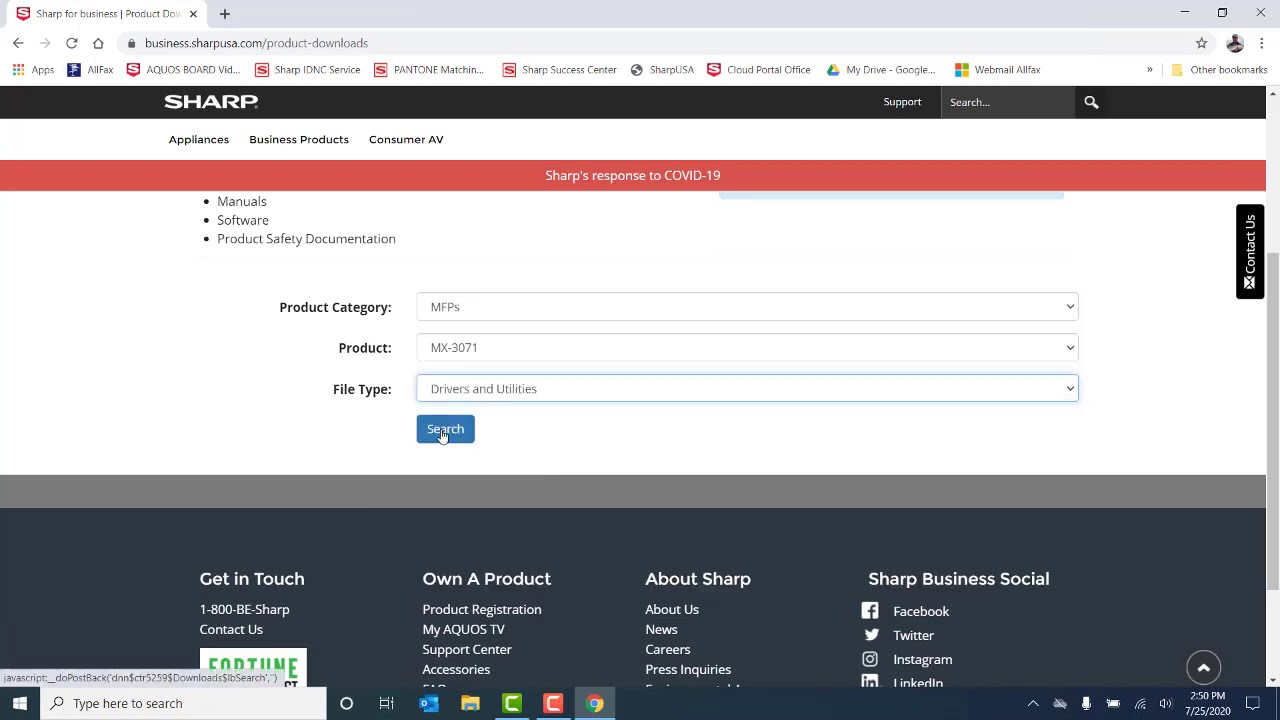Click the Instagram icon
The image size is (1280, 720).
point(870,659)
